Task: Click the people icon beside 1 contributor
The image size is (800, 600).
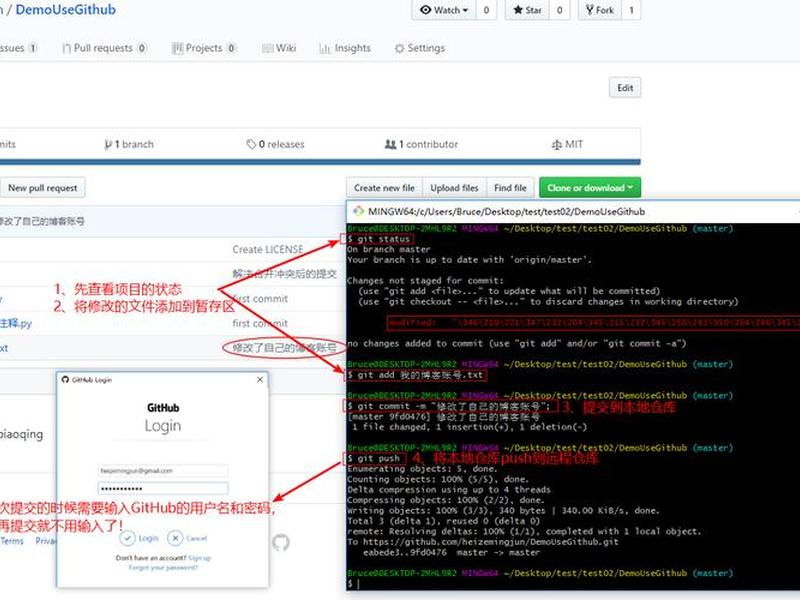Action: coord(390,145)
